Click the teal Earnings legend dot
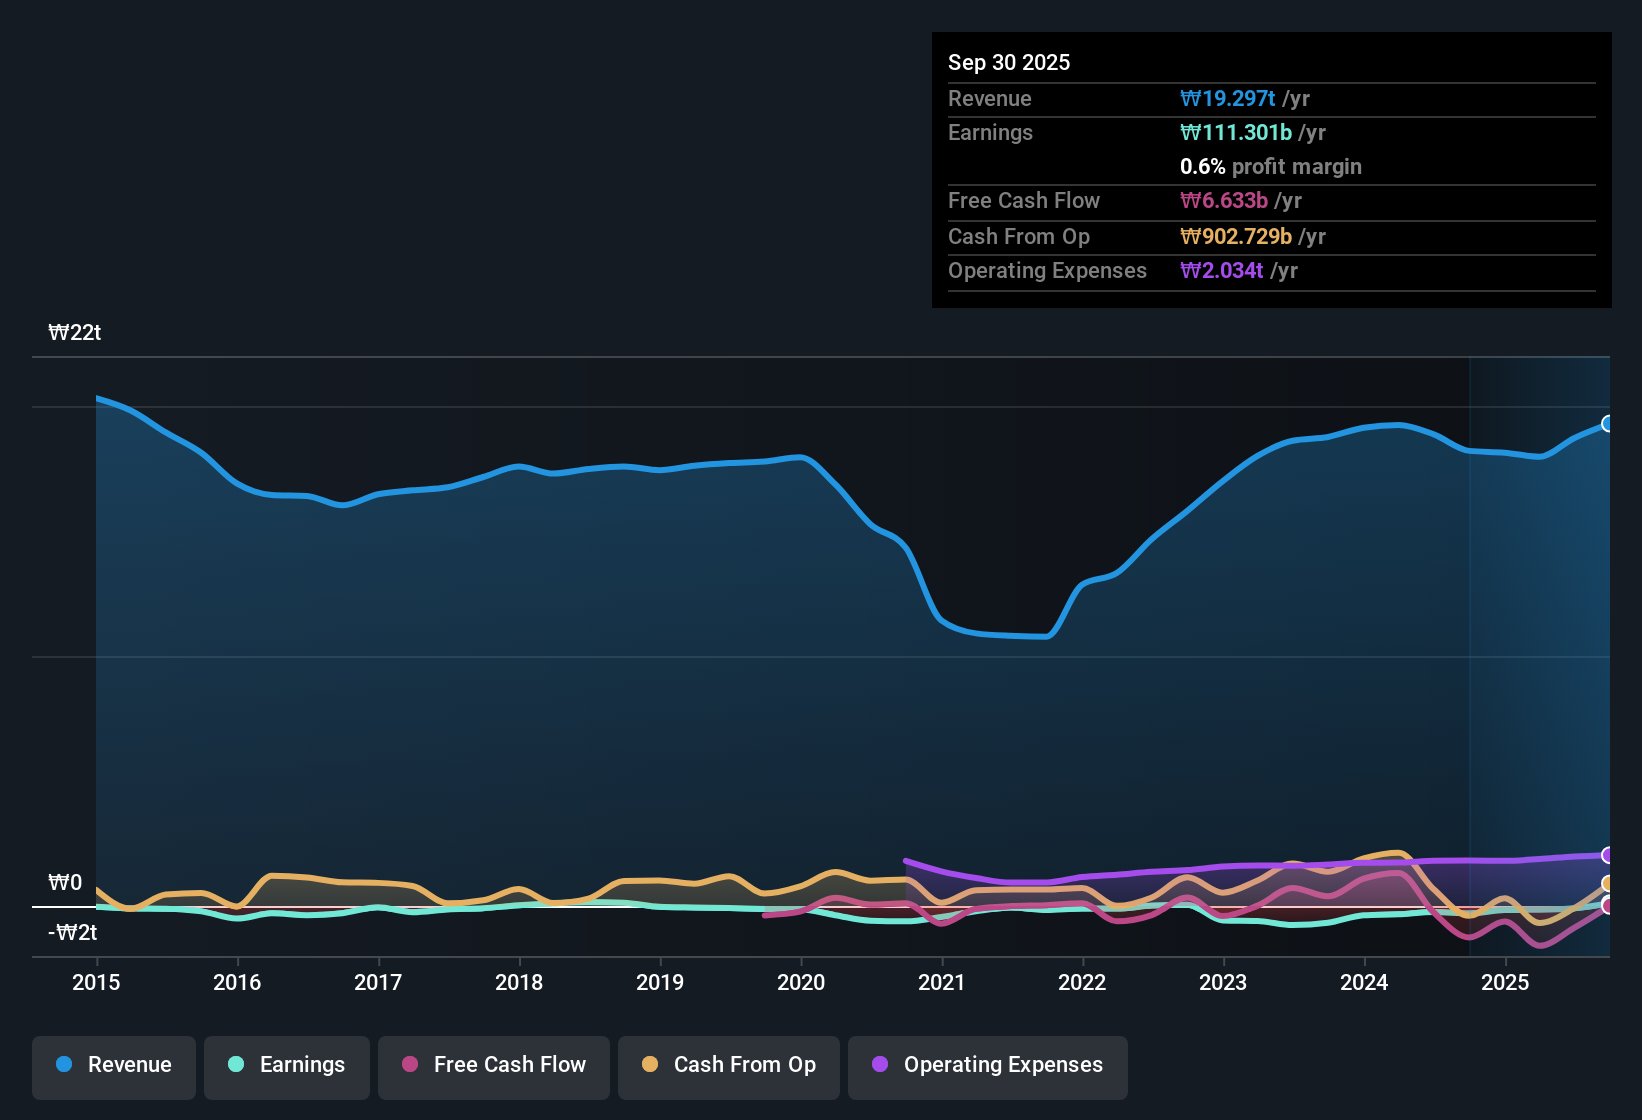 pos(236,1065)
